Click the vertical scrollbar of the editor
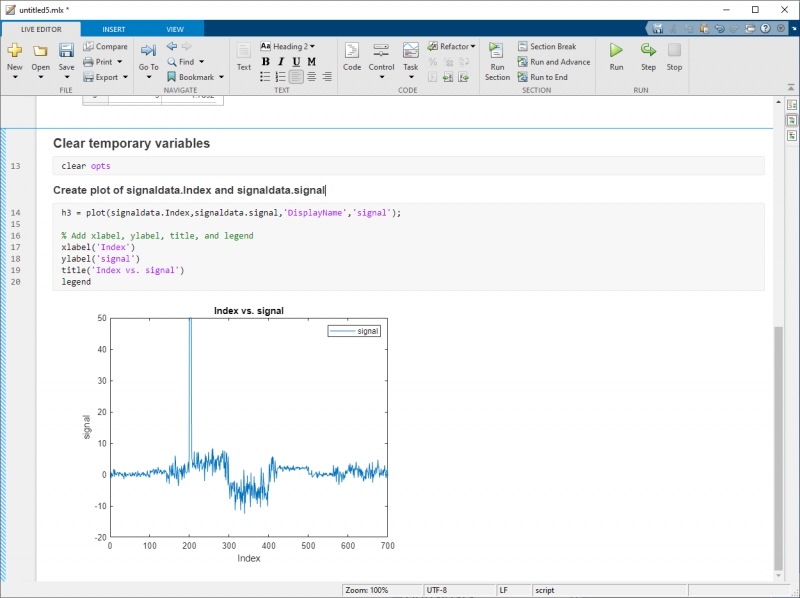800x598 pixels. pos(779,450)
